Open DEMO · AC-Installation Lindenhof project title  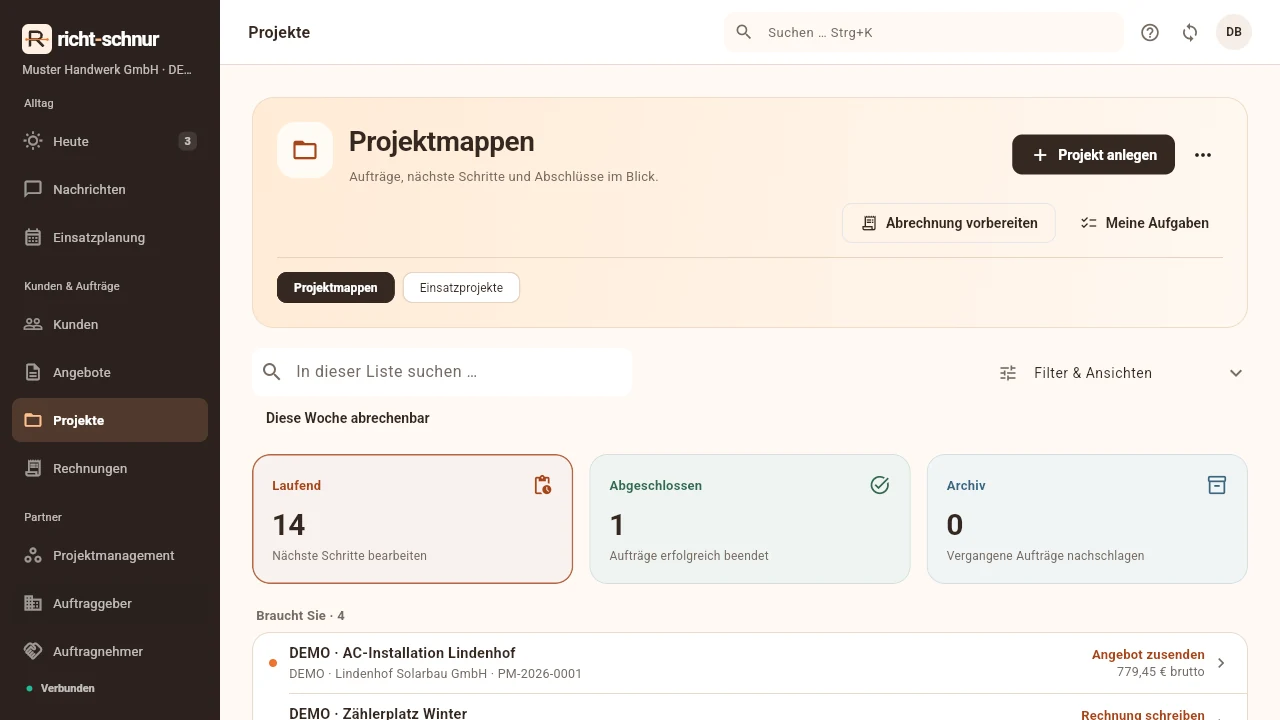tap(402, 653)
